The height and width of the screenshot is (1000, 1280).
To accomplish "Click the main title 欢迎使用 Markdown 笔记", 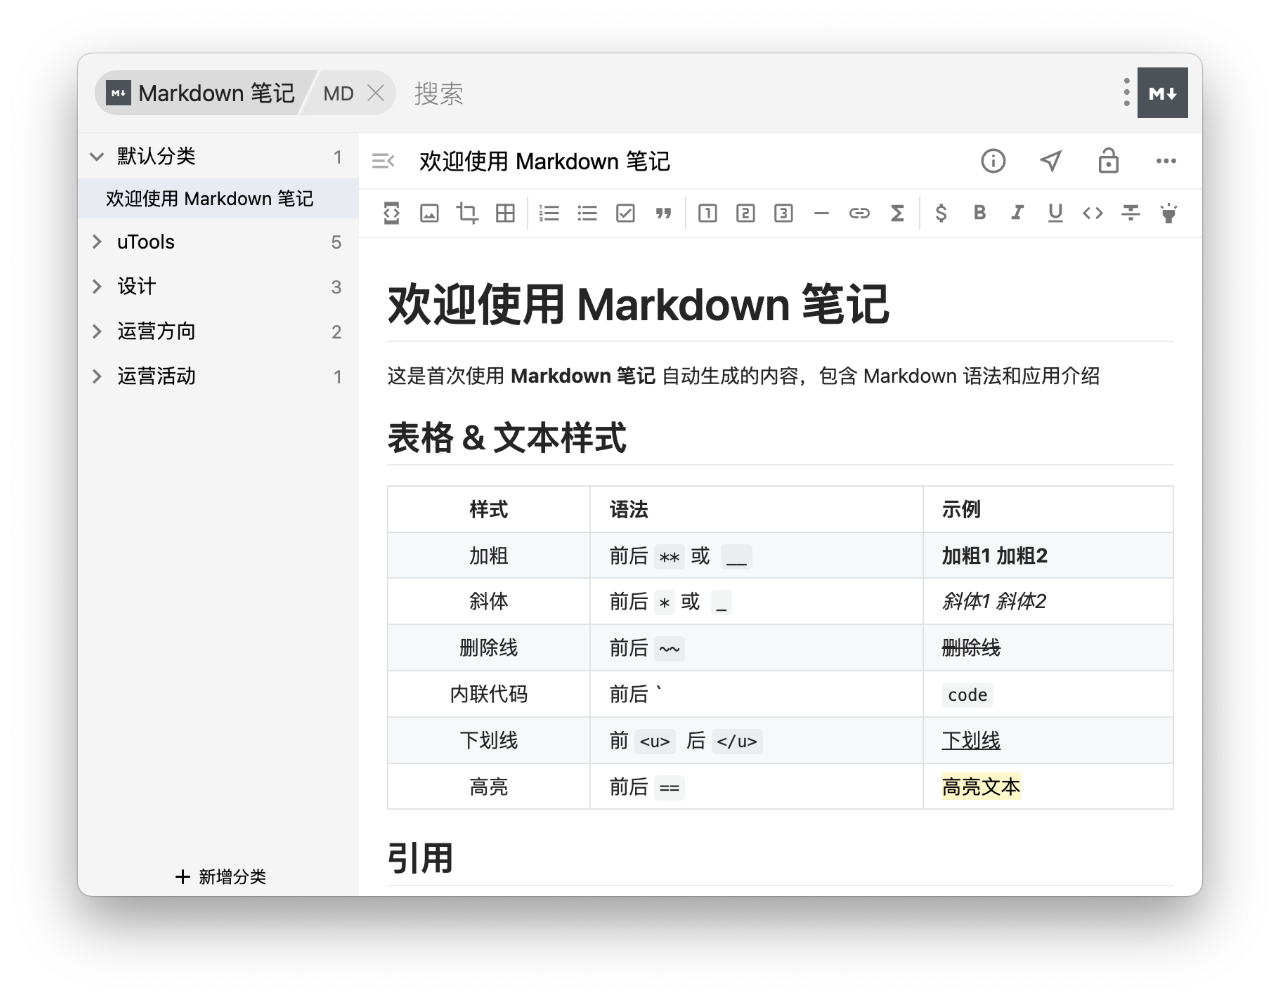I will (638, 304).
